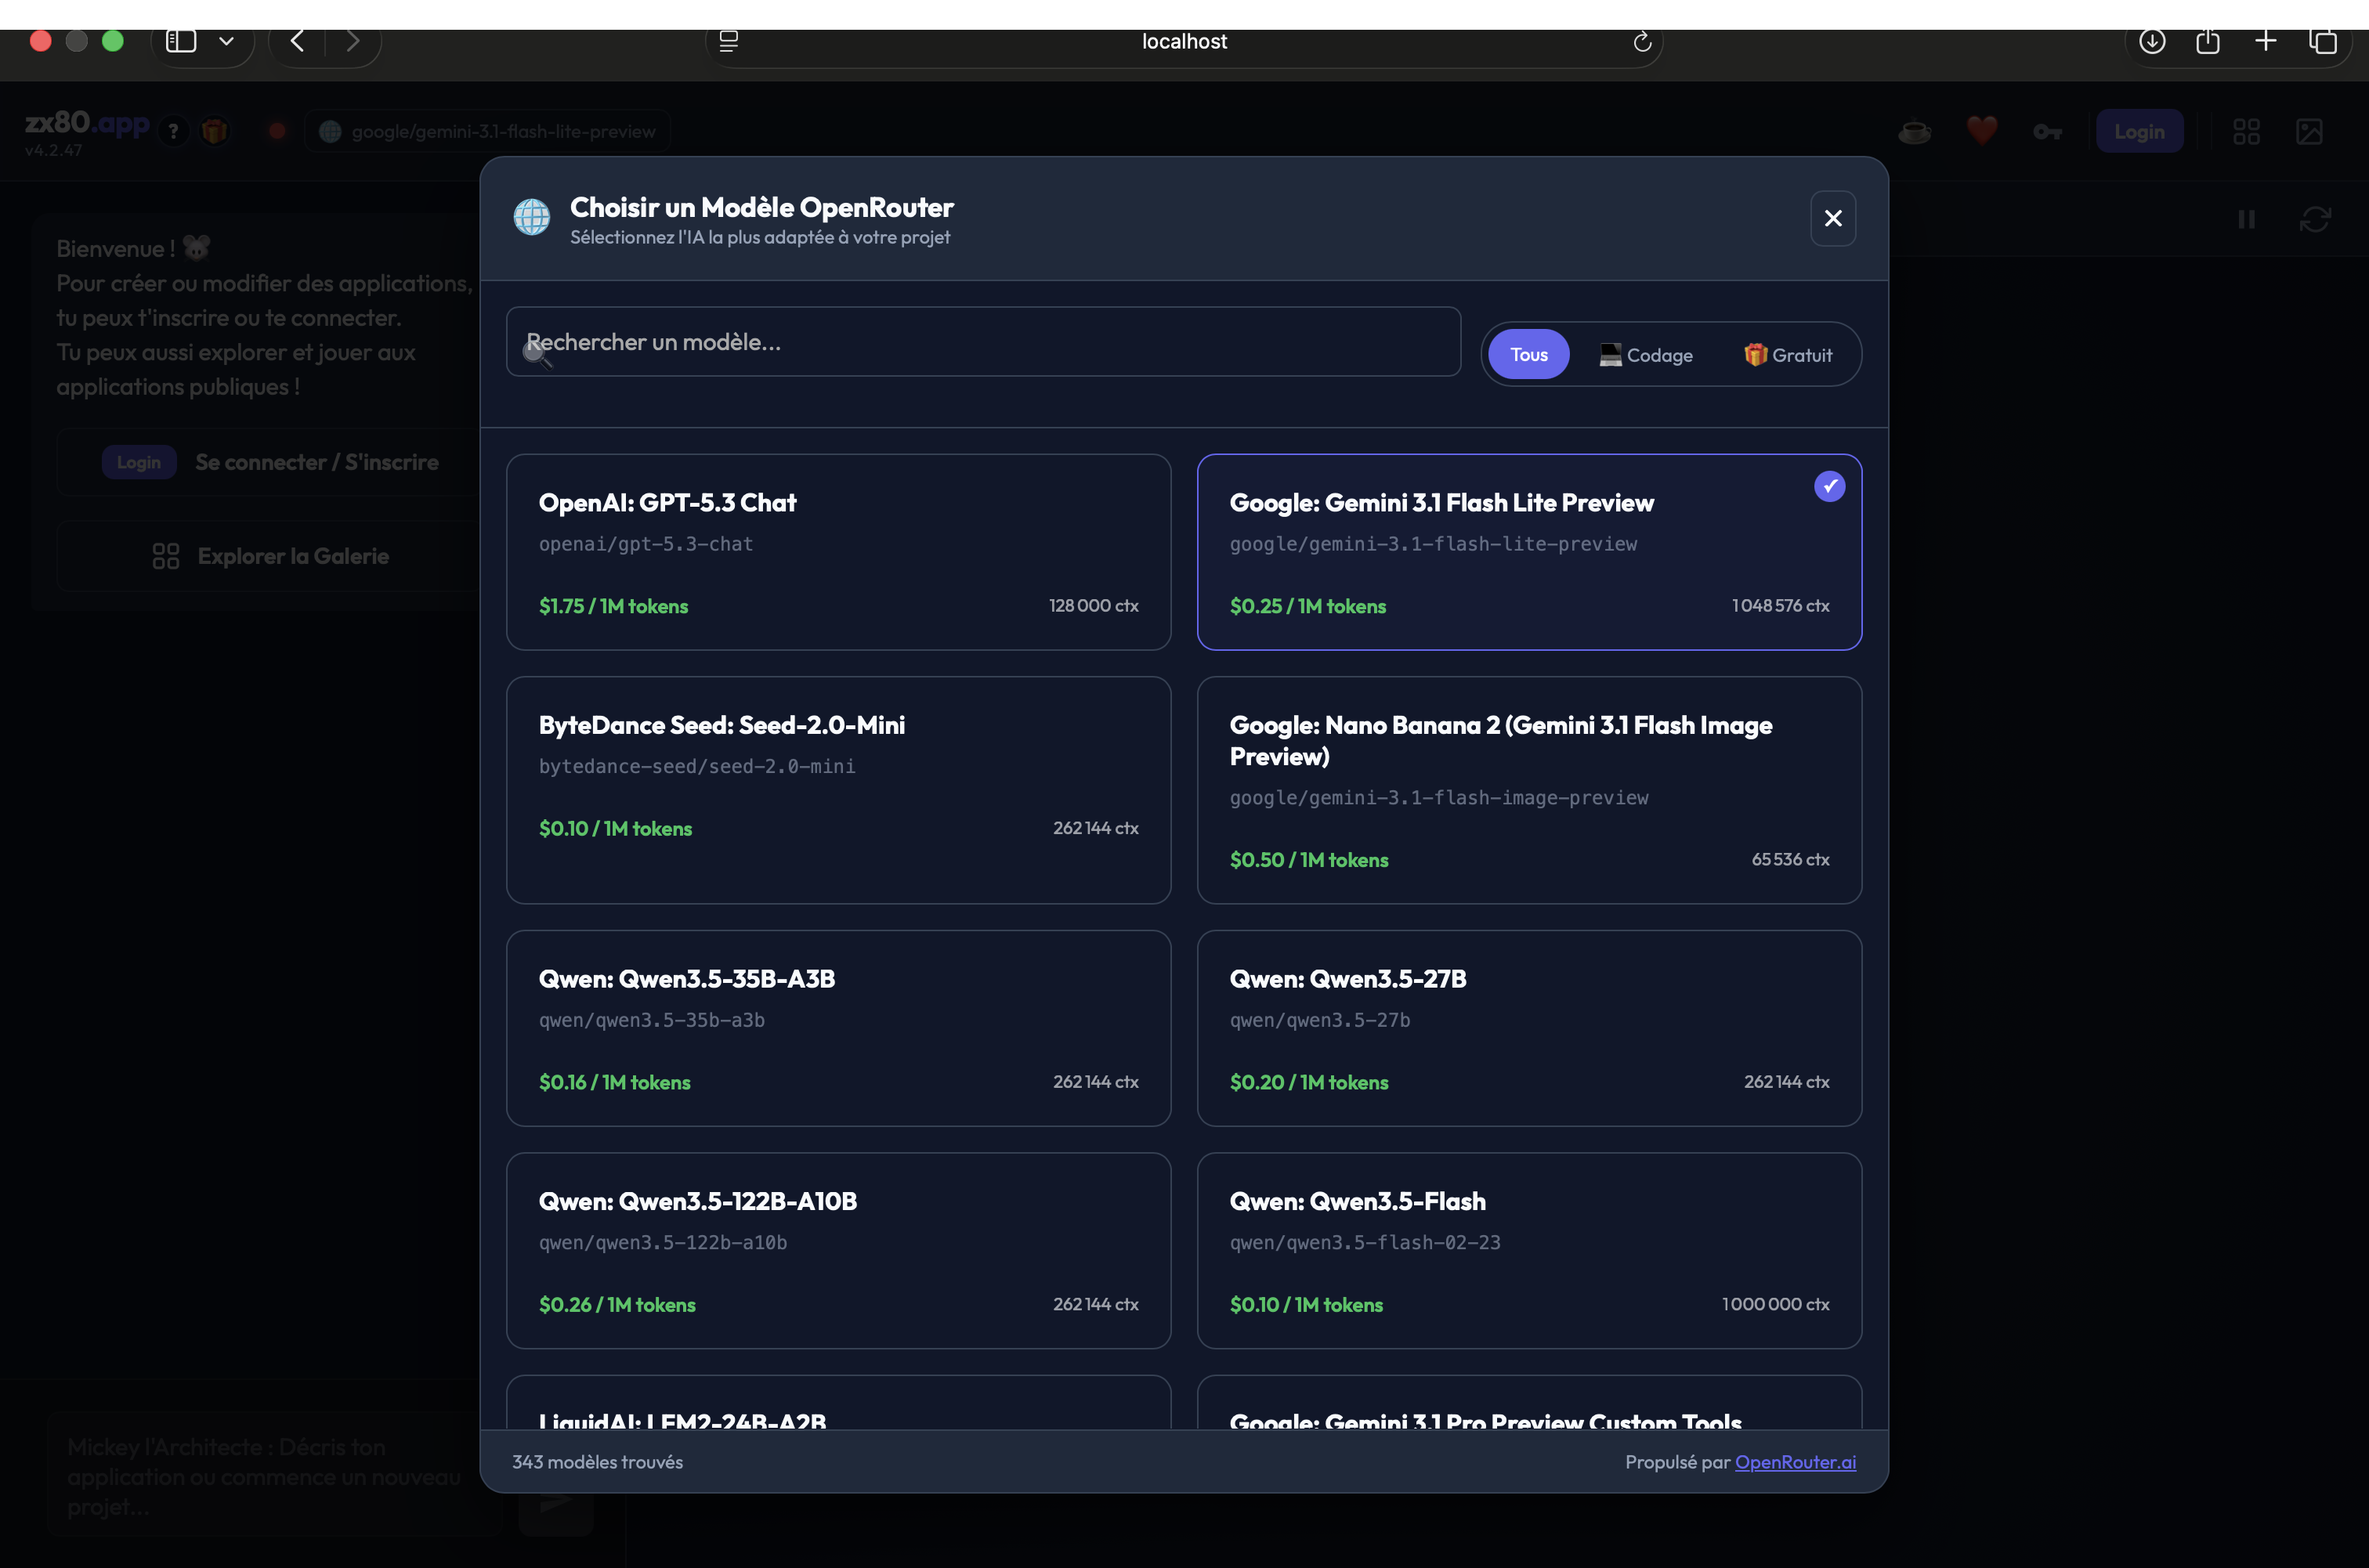Choose Qwen3.5-35B-A3B model card
Screen dimensions: 2369x1568
[x=838, y=1028]
